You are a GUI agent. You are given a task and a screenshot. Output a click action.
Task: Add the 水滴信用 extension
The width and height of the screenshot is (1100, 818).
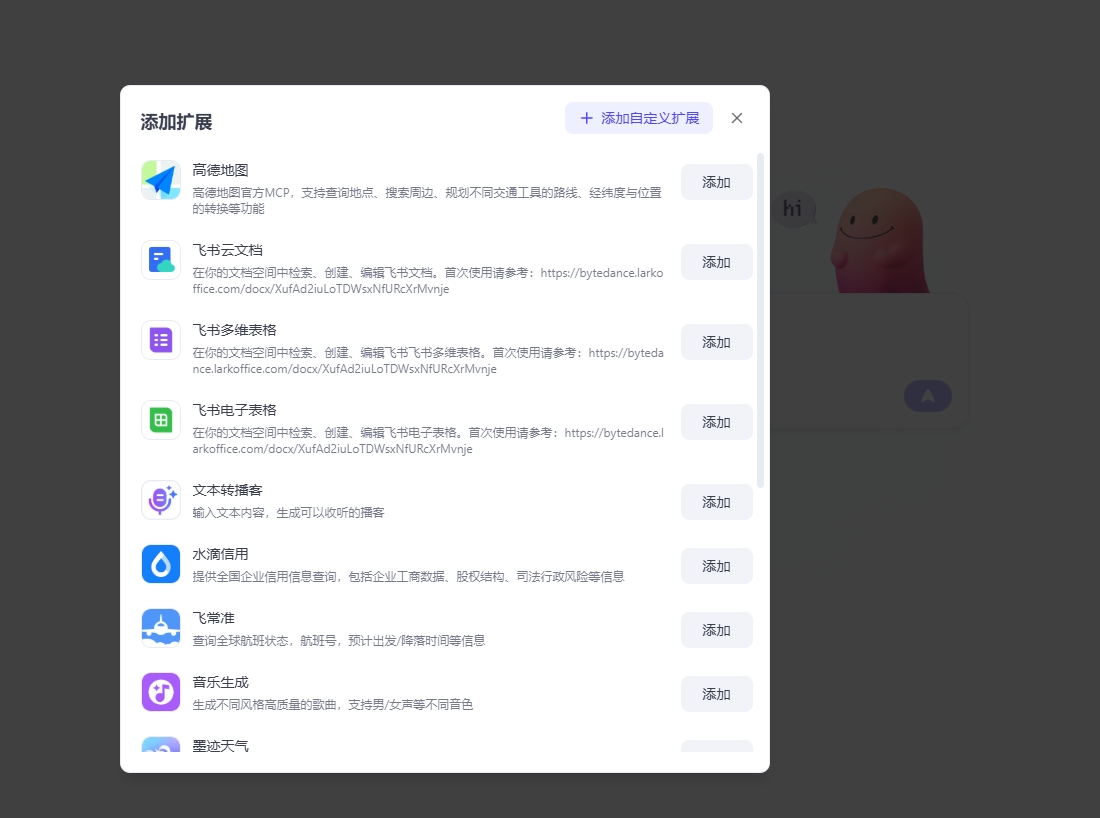point(716,566)
